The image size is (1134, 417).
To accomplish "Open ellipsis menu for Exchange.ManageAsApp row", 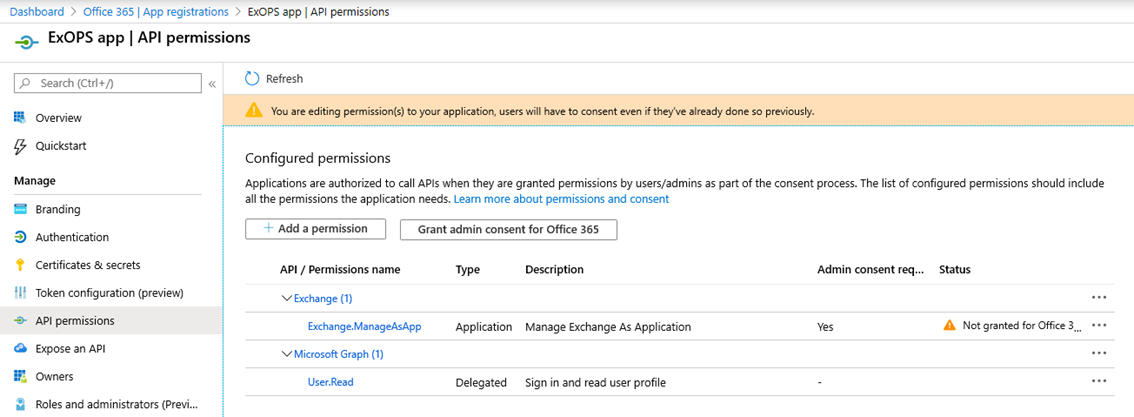I will tap(1099, 325).
